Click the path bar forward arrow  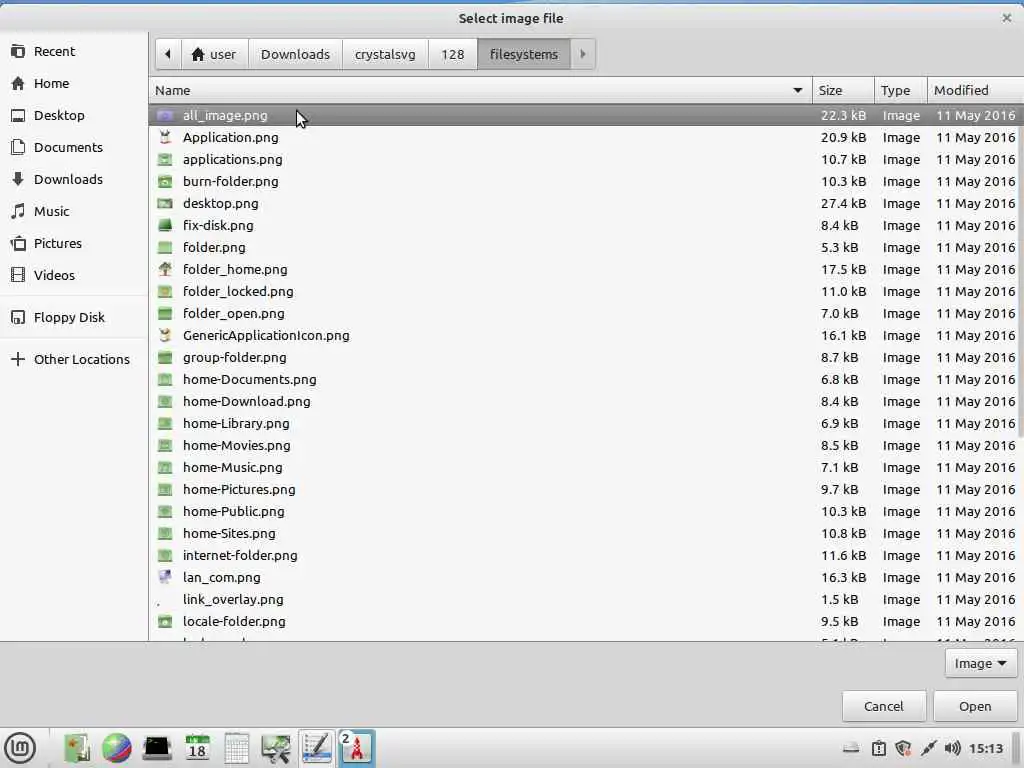point(583,54)
